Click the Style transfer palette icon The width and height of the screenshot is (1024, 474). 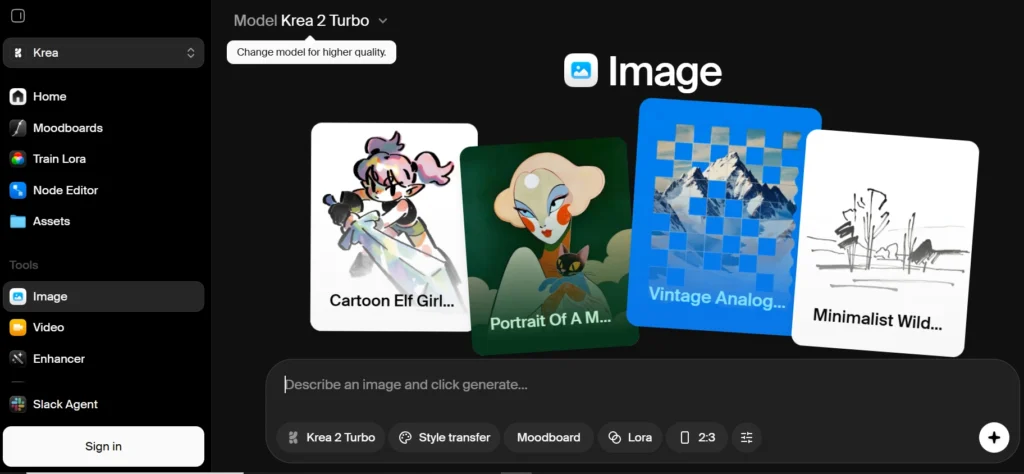point(406,437)
